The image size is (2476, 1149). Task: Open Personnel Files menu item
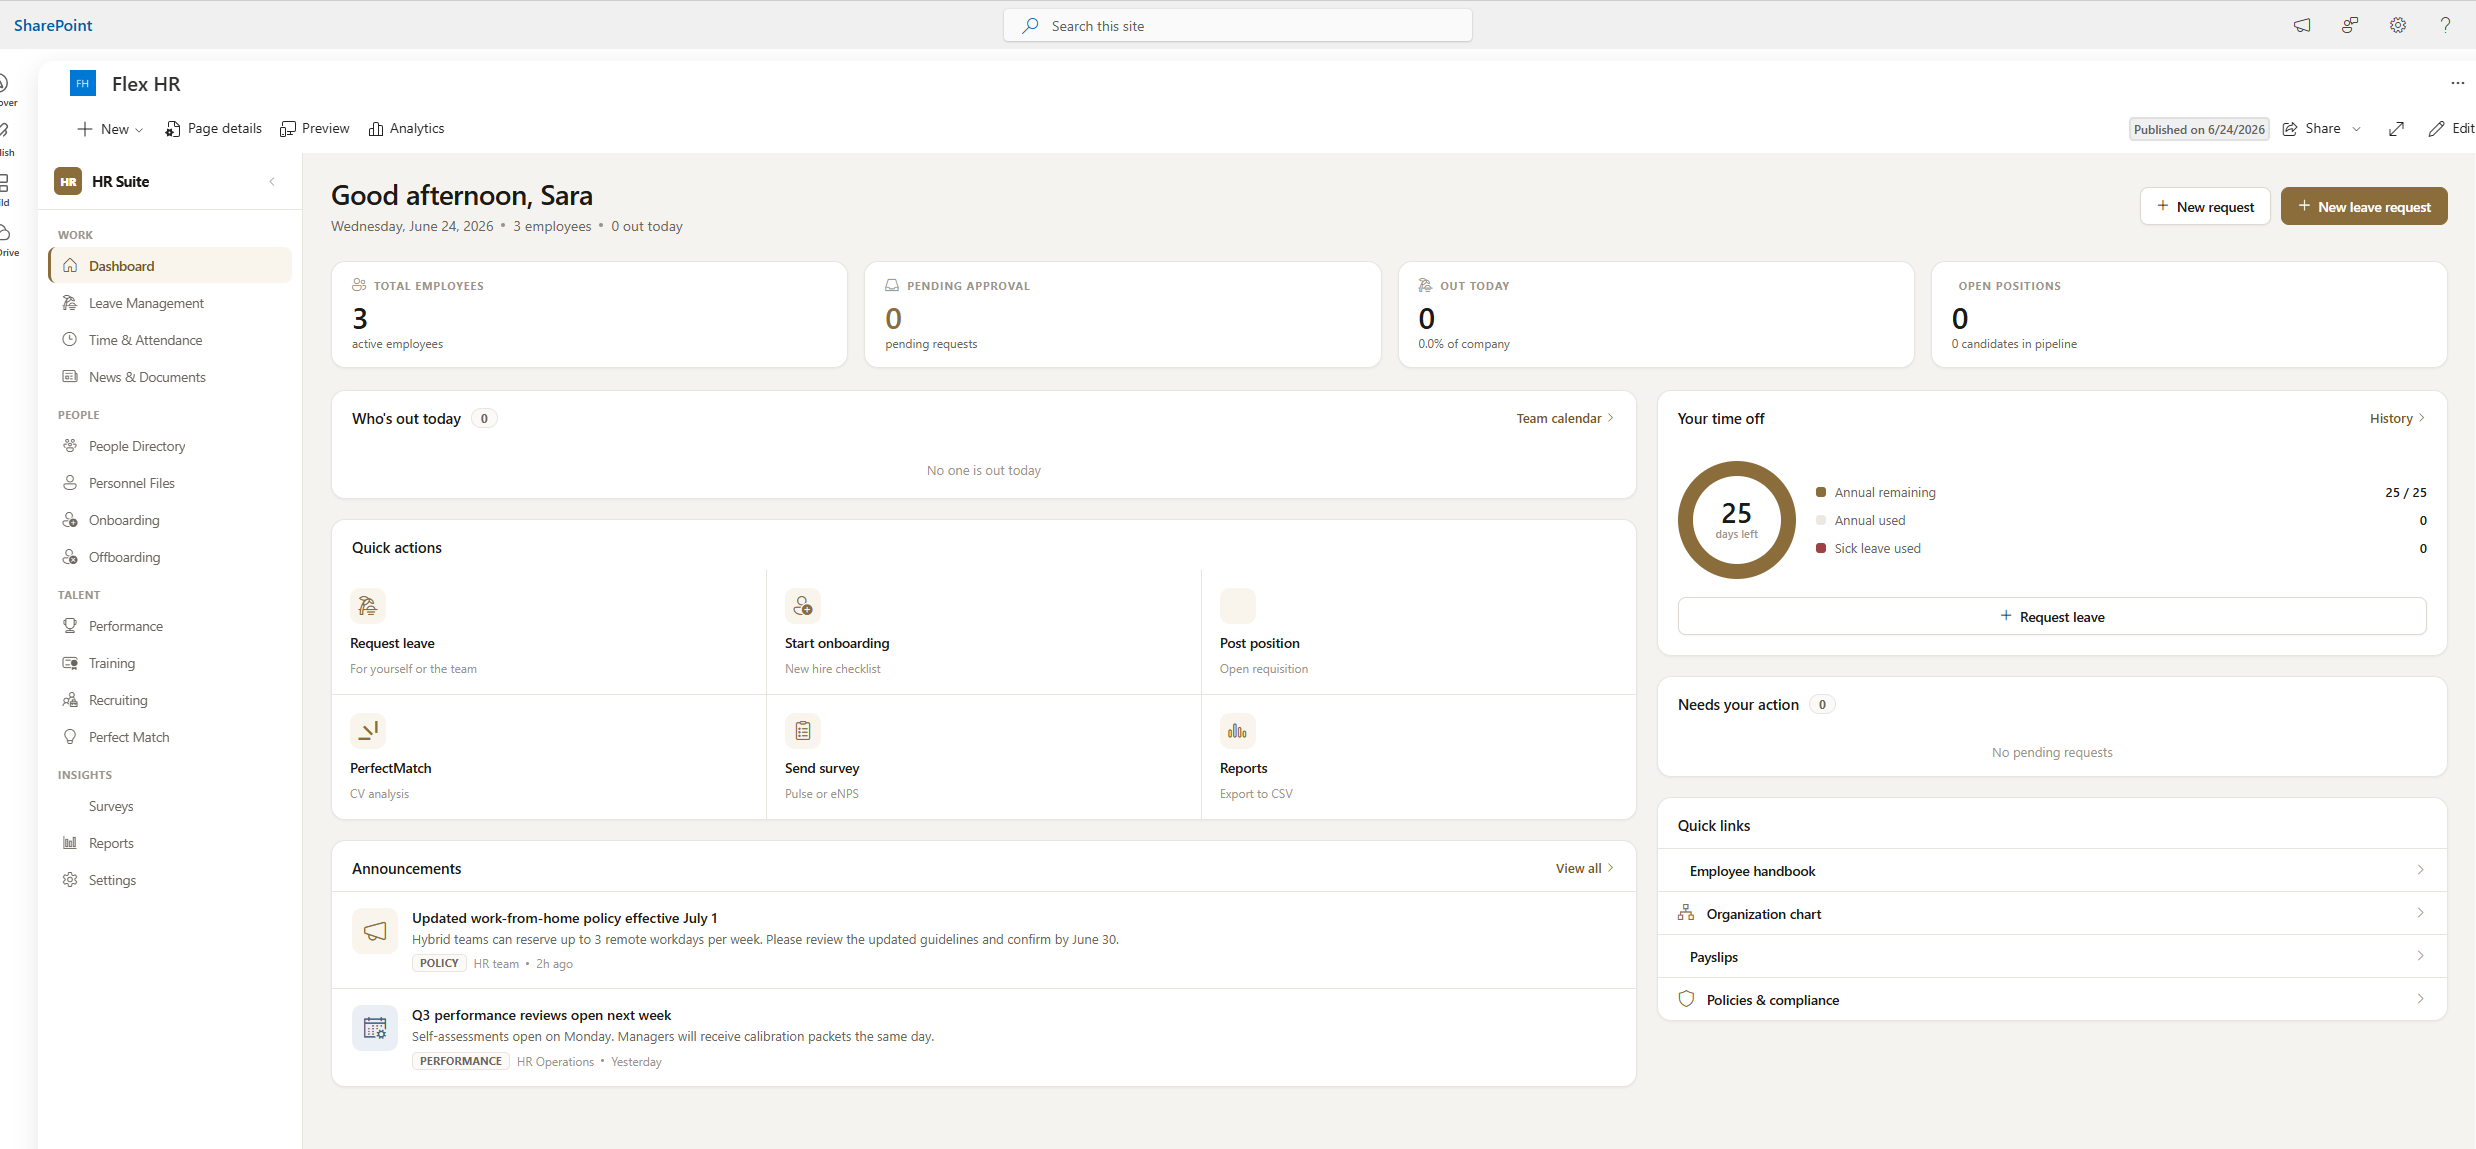pos(170,483)
